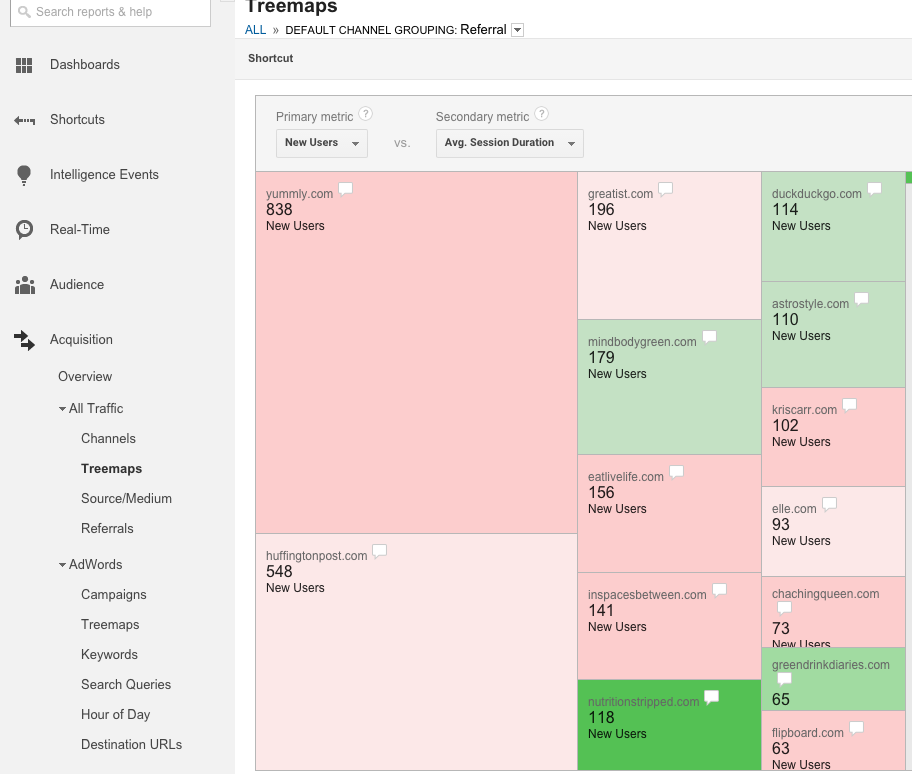Open the Dashboards section via its grid icon
The width and height of the screenshot is (912, 774).
pos(24,64)
